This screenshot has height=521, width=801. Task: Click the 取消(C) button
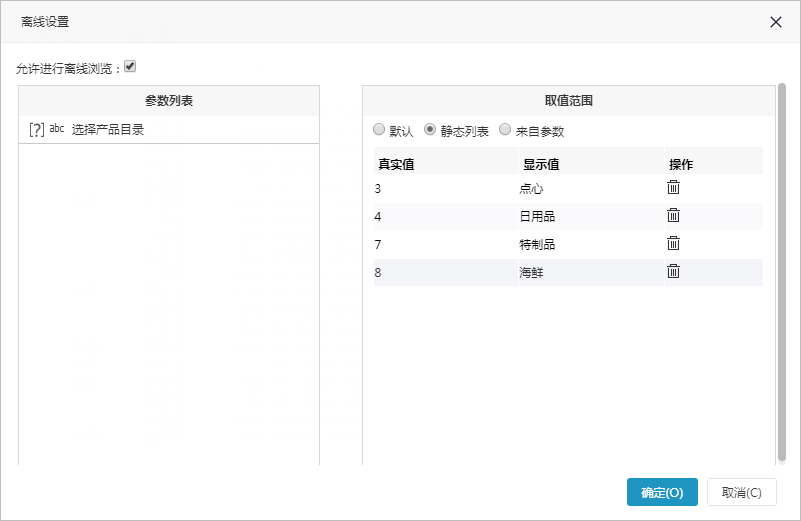coord(742,492)
